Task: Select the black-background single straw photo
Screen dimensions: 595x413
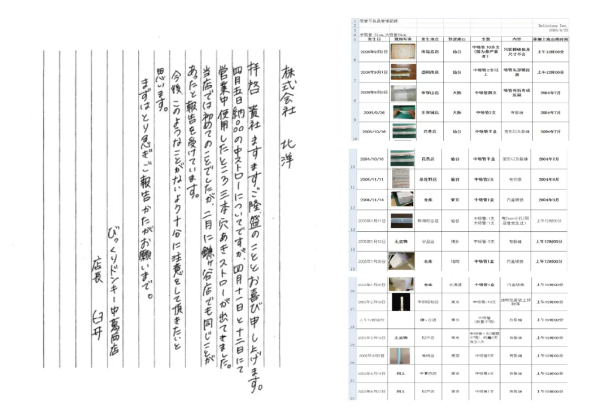Action: click(401, 302)
